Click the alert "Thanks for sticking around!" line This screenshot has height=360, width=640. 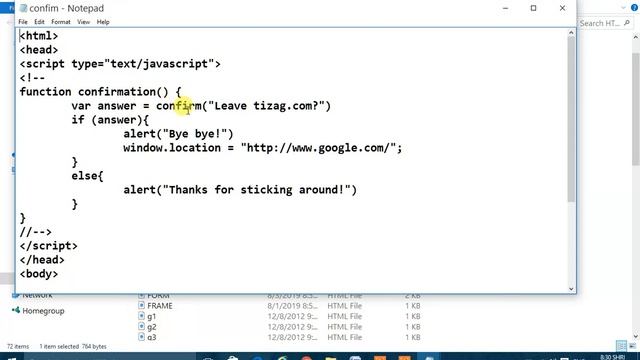click(x=240, y=190)
